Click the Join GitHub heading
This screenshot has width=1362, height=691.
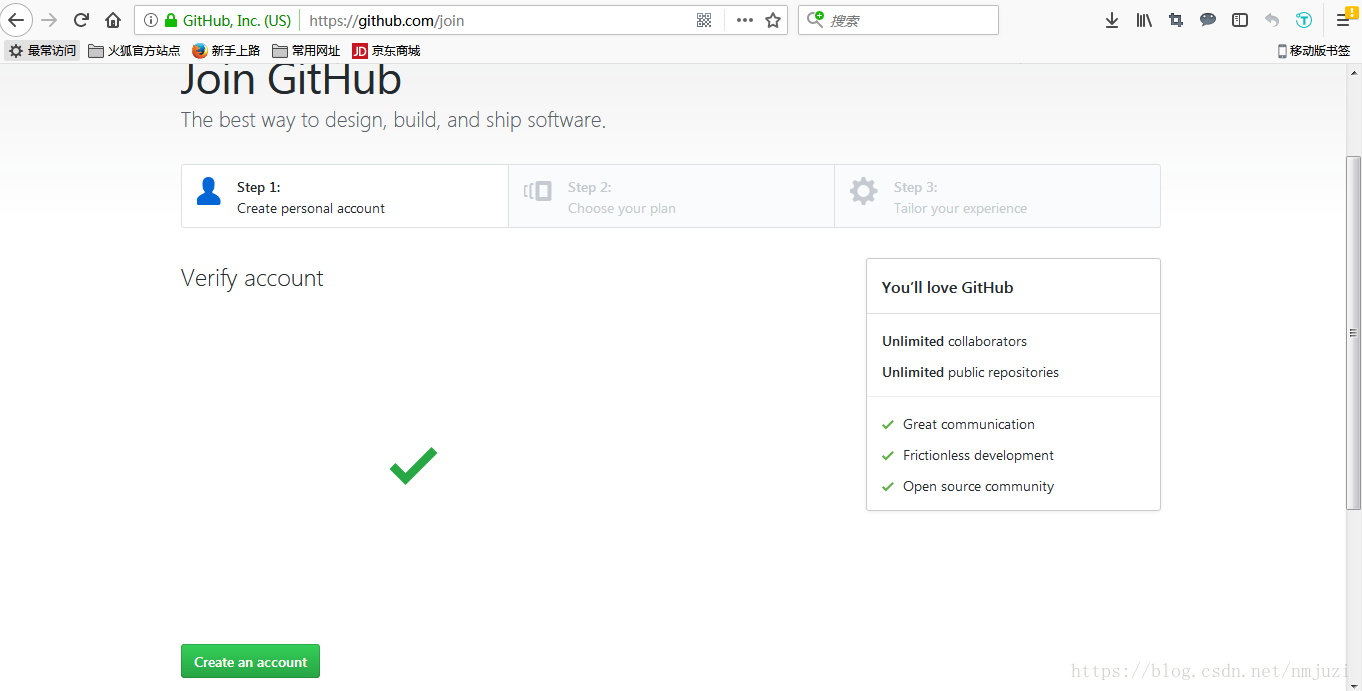291,80
